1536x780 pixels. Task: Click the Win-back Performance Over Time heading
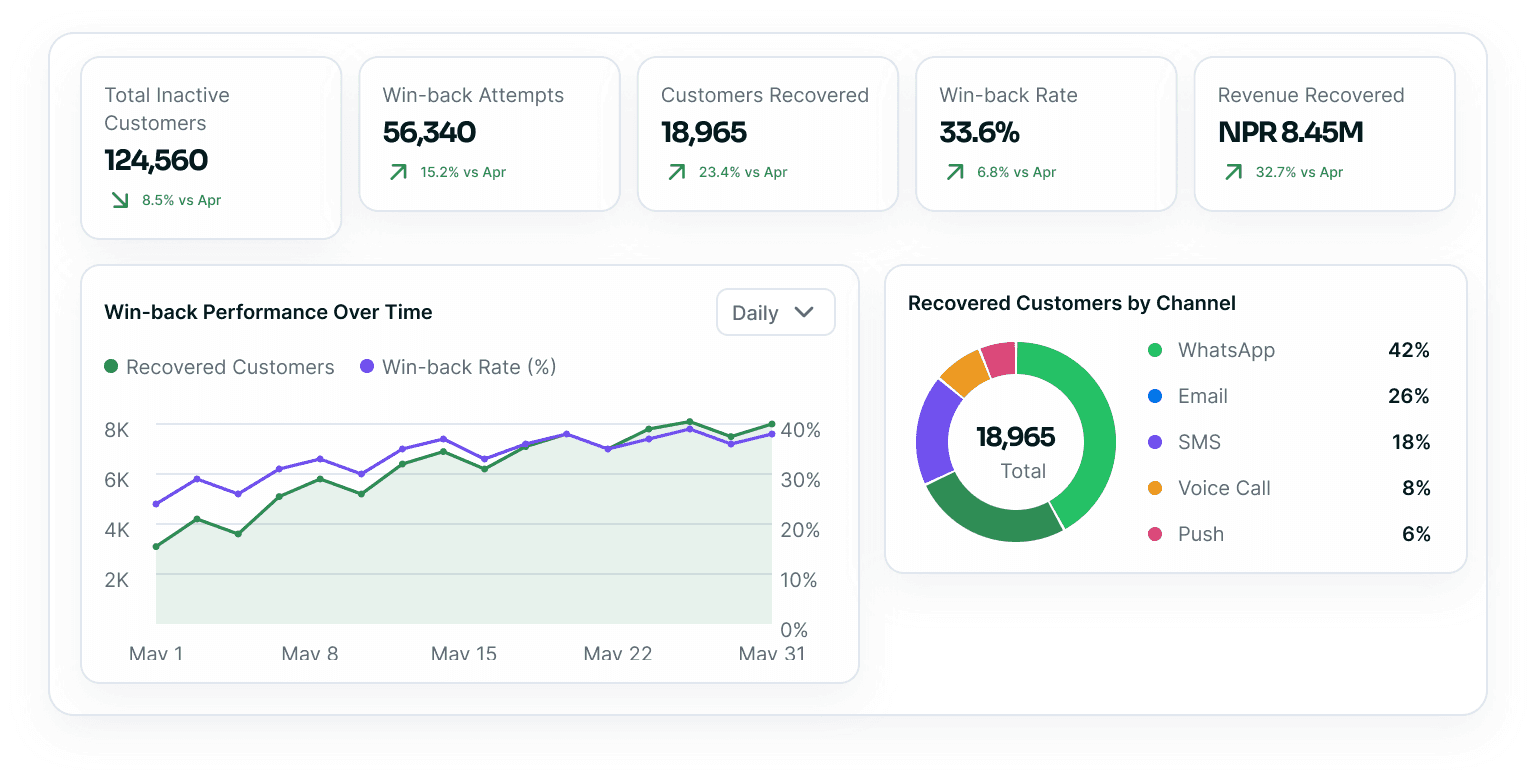[x=268, y=312]
